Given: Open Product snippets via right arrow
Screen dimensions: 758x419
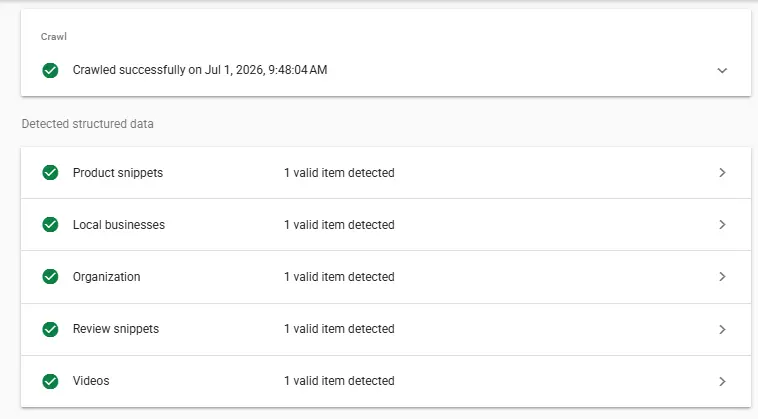Looking at the screenshot, I should [x=722, y=173].
